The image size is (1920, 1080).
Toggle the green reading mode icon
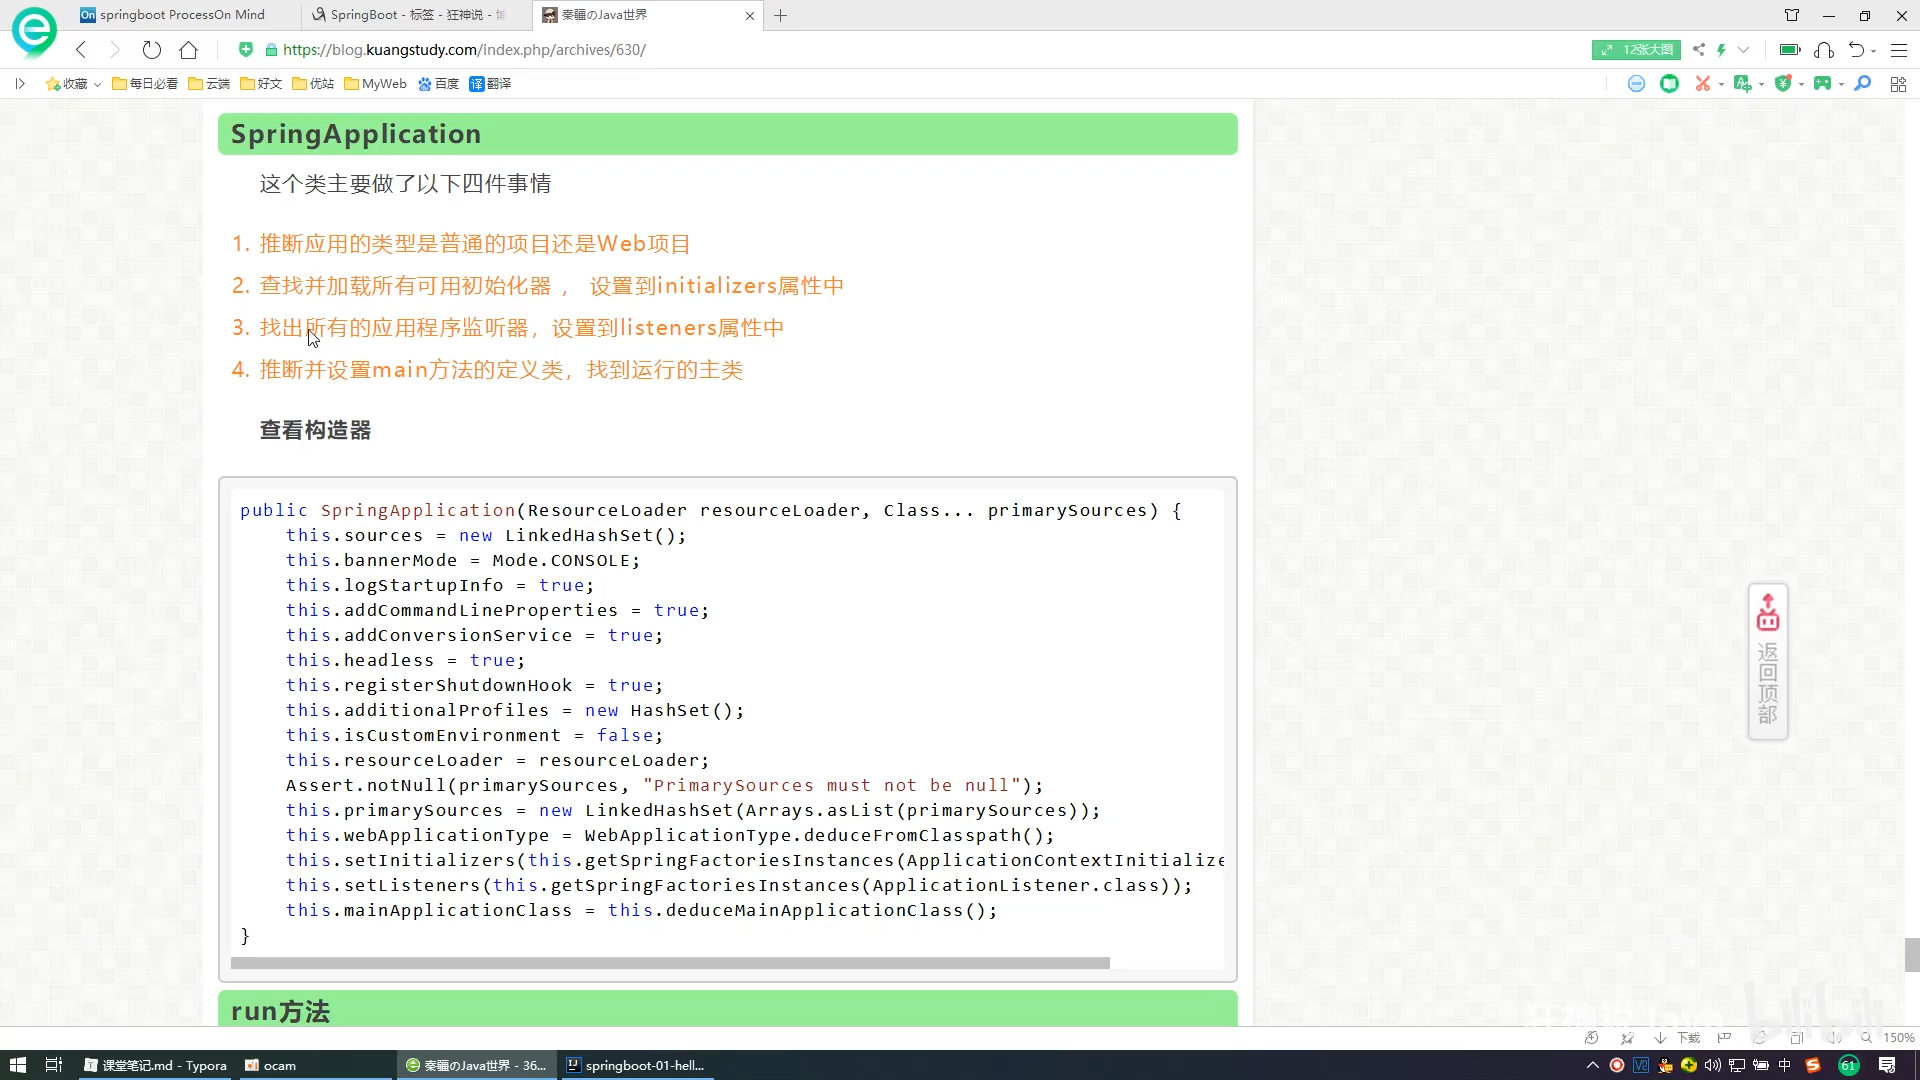(1669, 84)
